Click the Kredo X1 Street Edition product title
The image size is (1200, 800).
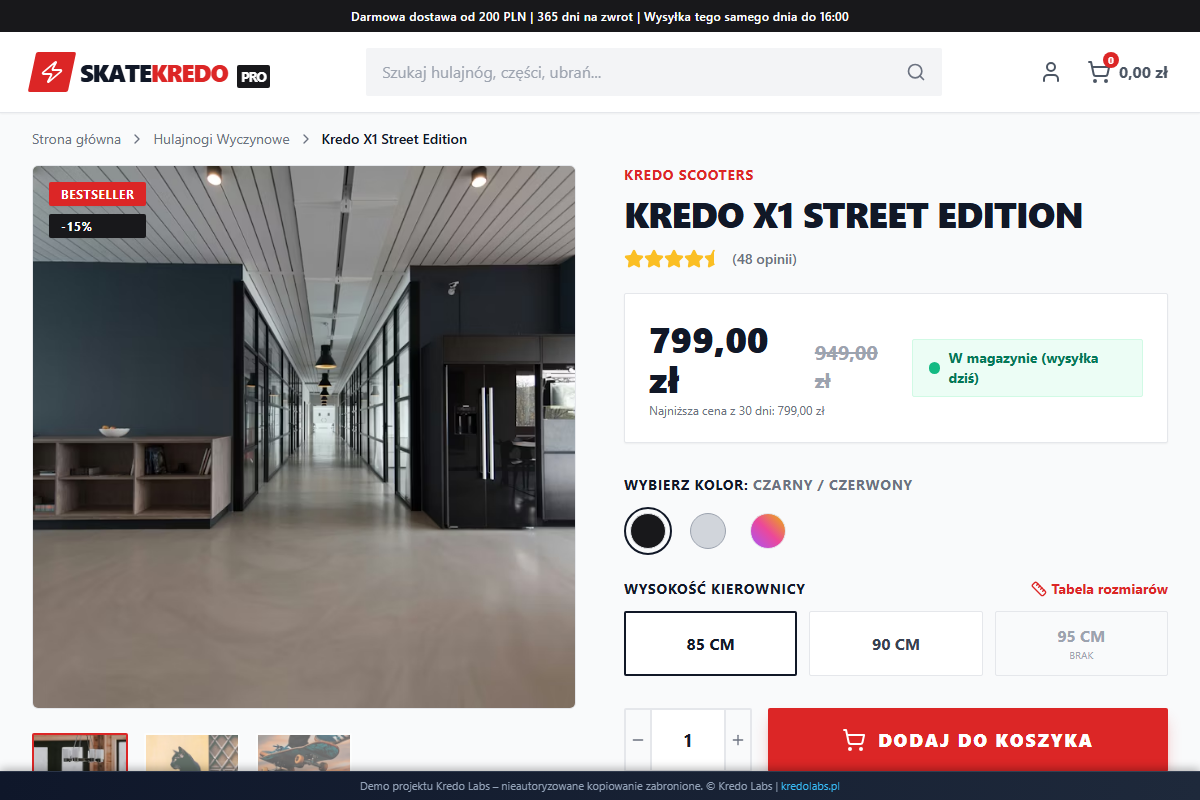coord(853,216)
